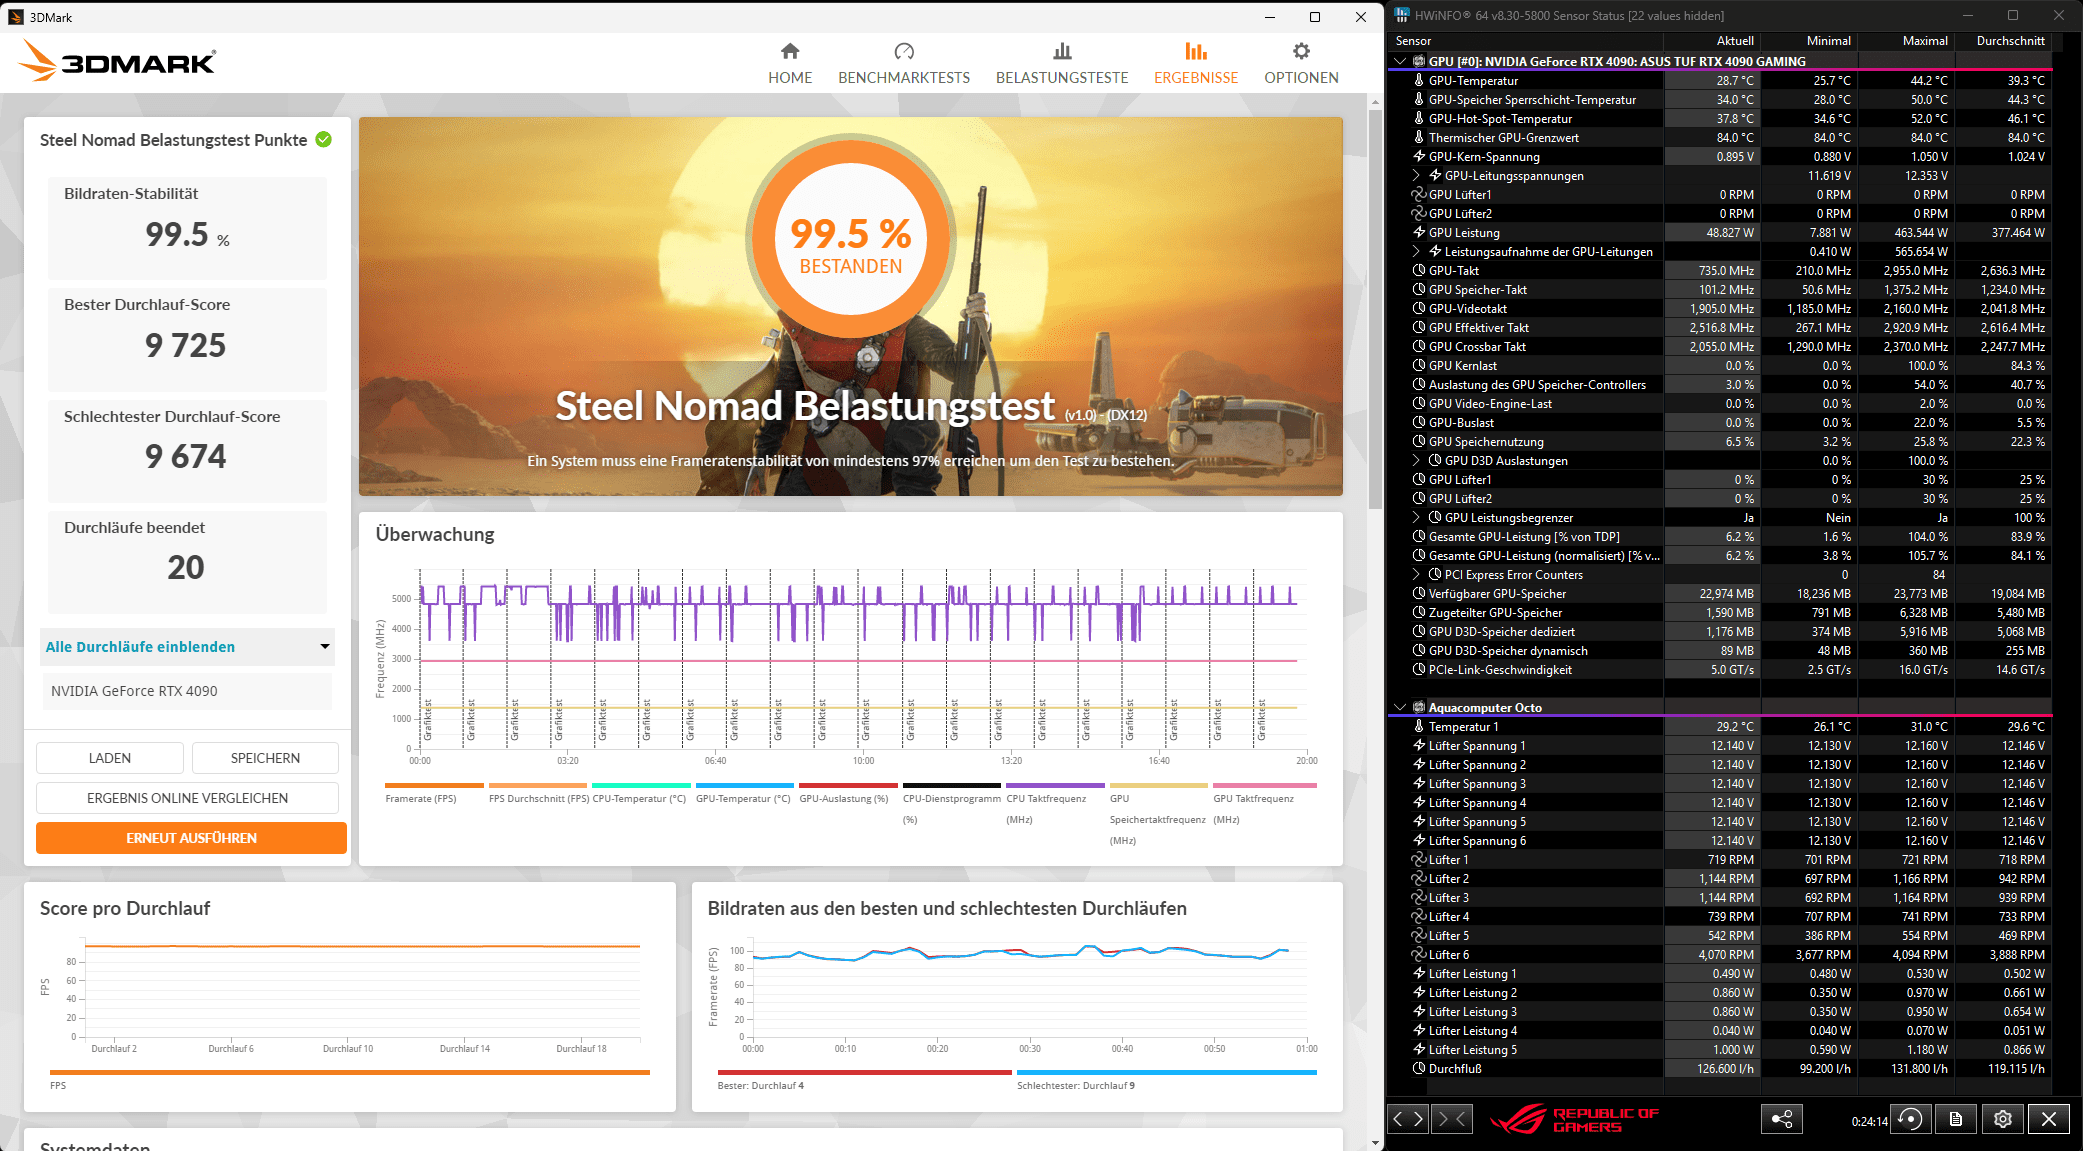The width and height of the screenshot is (2083, 1151).
Task: Toggle the Framerate (FPS) legend series
Action: [420, 798]
